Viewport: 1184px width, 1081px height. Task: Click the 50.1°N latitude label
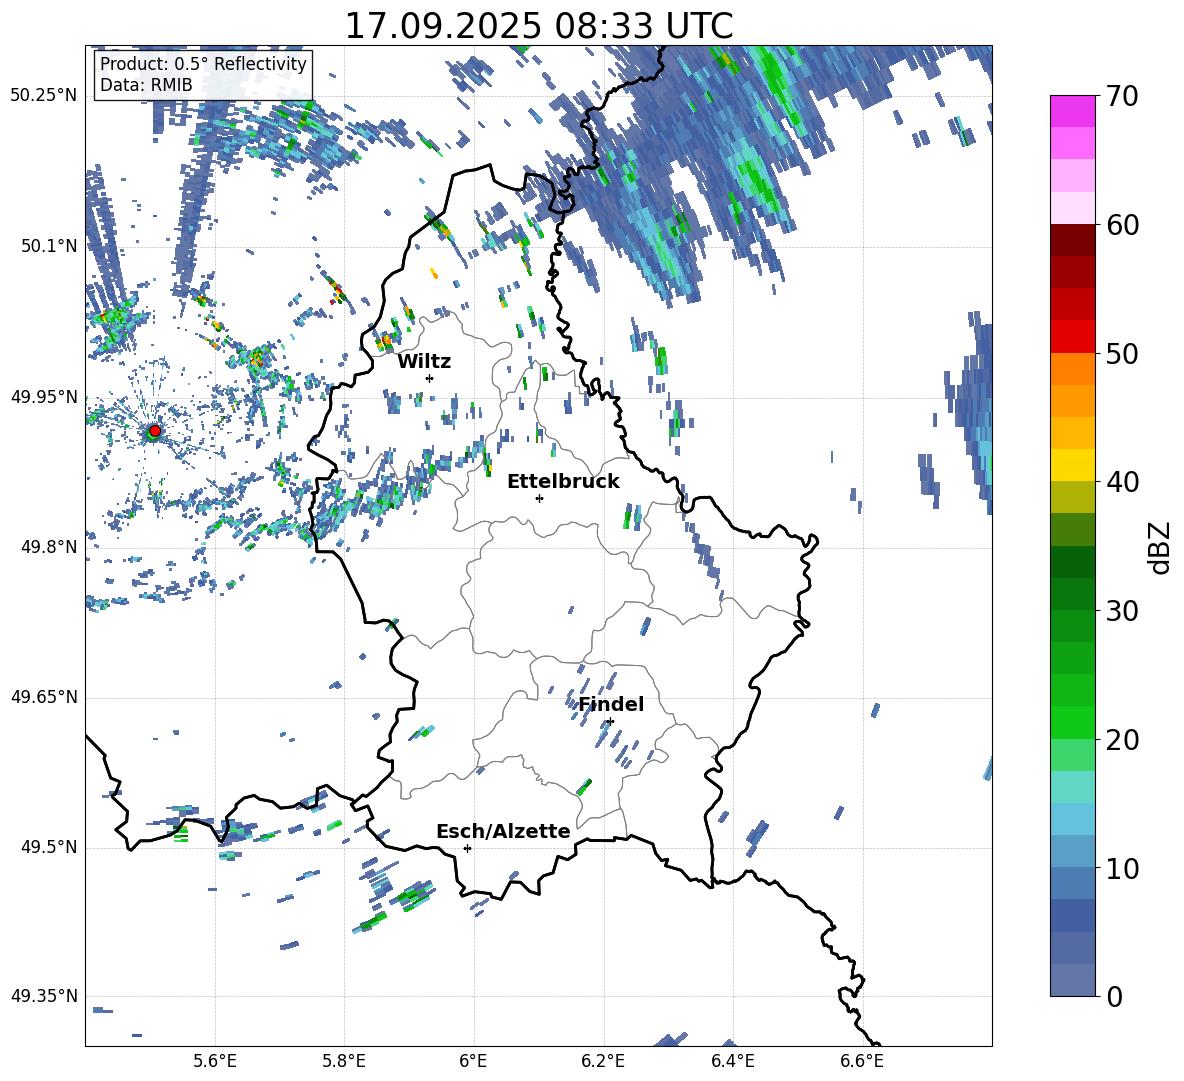(x=50, y=246)
